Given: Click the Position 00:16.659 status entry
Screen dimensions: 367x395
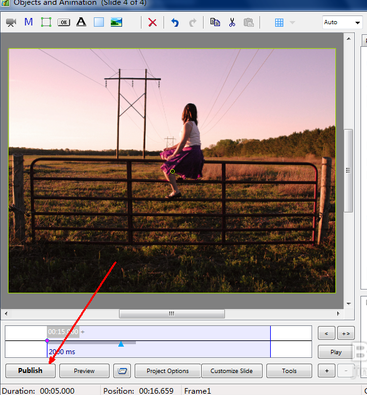Looking at the screenshot, I should [138, 391].
